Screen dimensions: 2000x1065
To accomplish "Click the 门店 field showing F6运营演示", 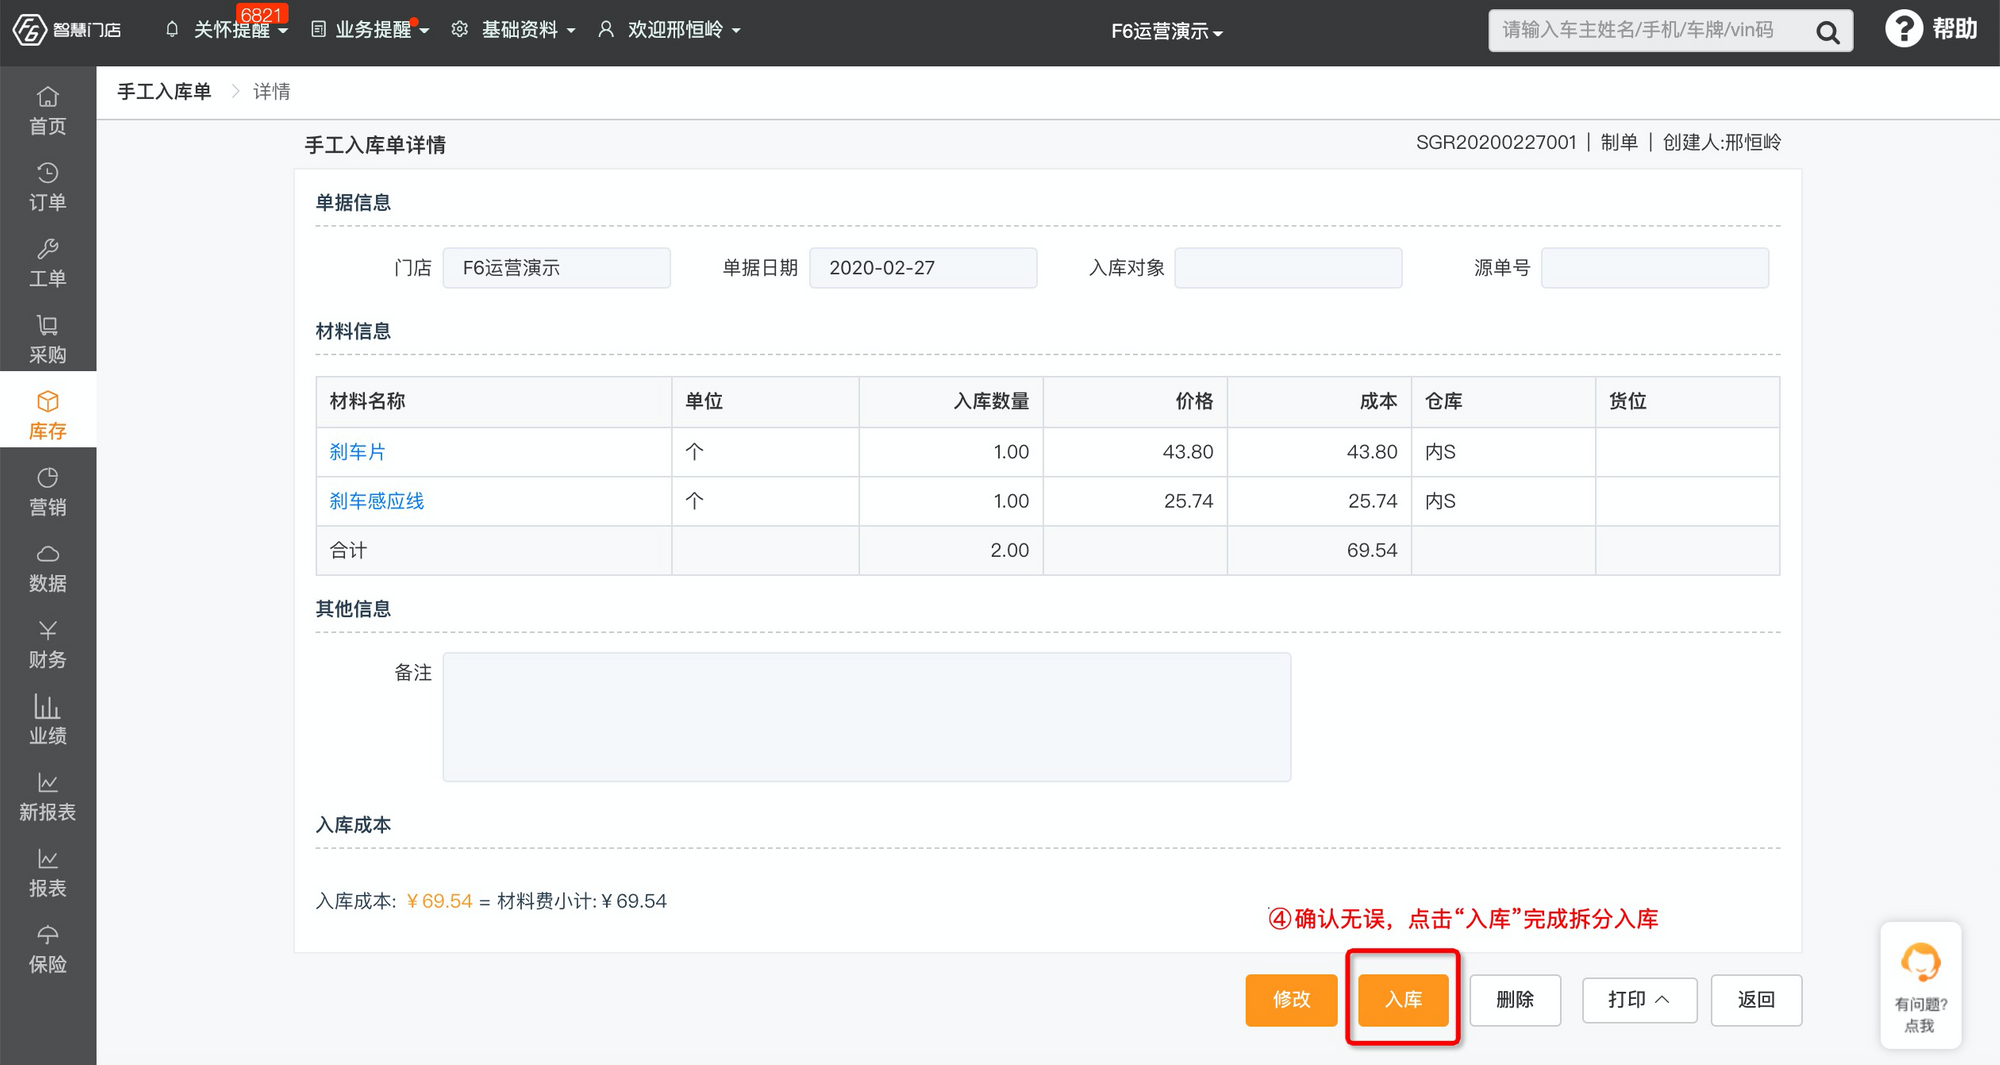I will tap(556, 268).
